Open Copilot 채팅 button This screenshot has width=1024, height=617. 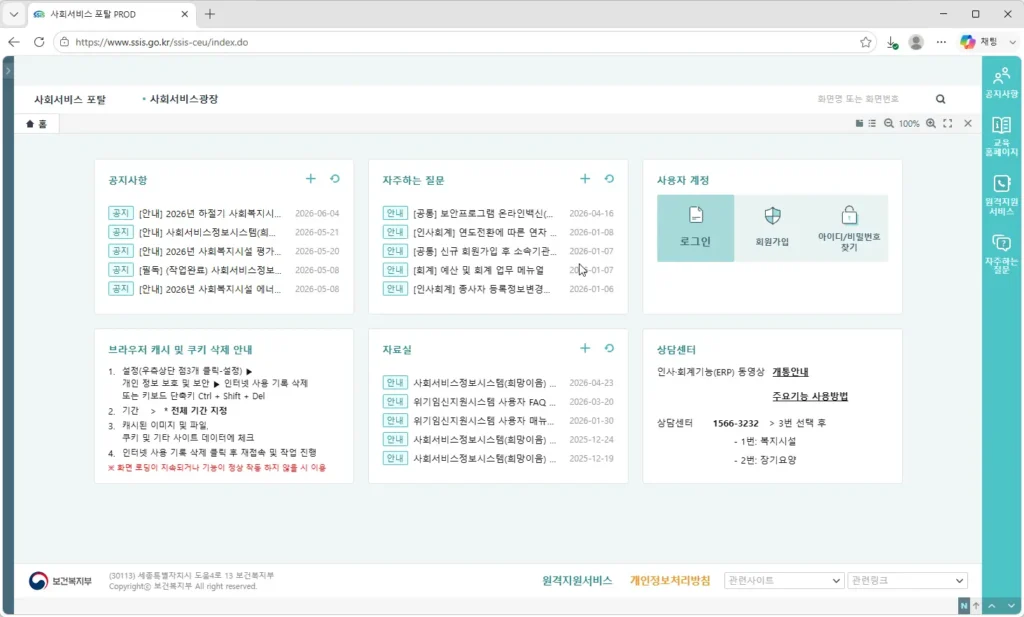[979, 42]
